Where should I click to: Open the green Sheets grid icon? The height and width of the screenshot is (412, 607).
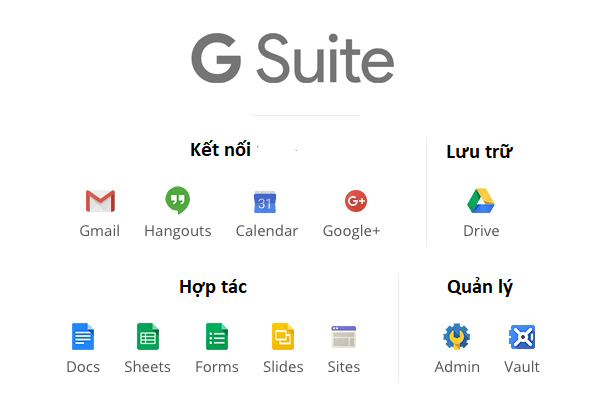[148, 336]
